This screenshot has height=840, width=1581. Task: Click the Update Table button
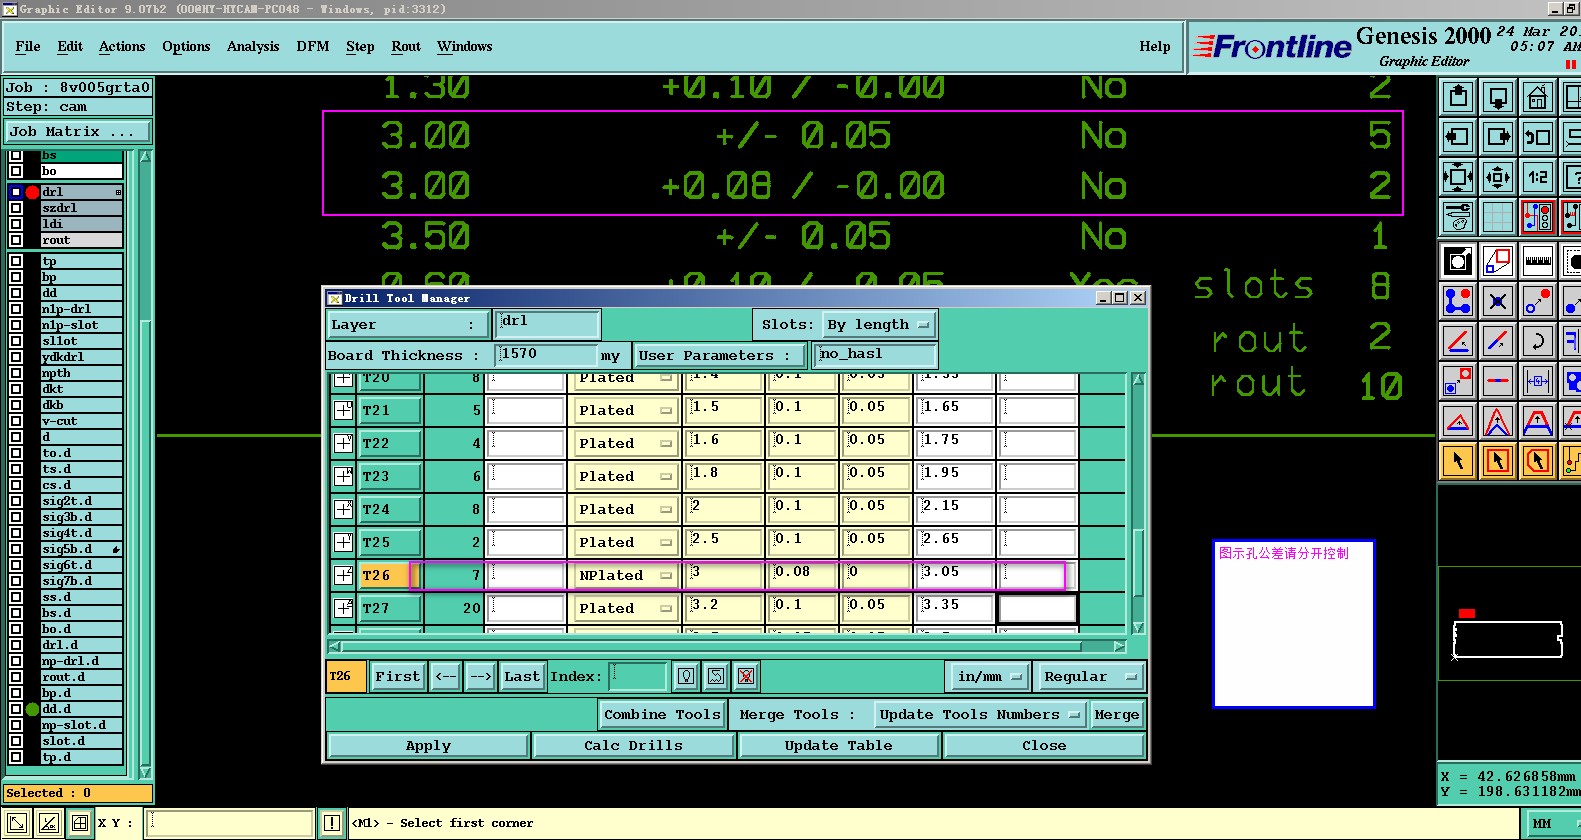pos(838,746)
